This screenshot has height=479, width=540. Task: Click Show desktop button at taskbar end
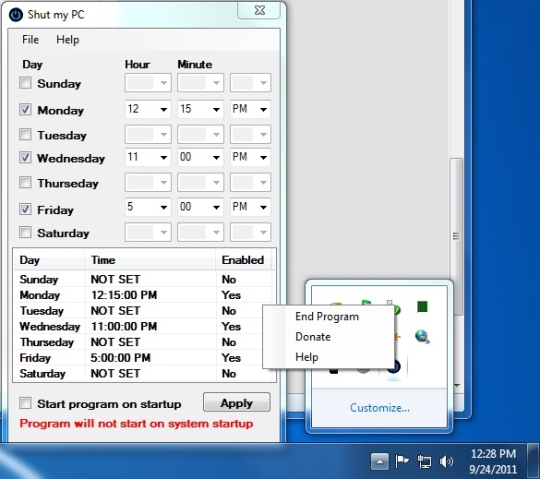(x=533, y=461)
